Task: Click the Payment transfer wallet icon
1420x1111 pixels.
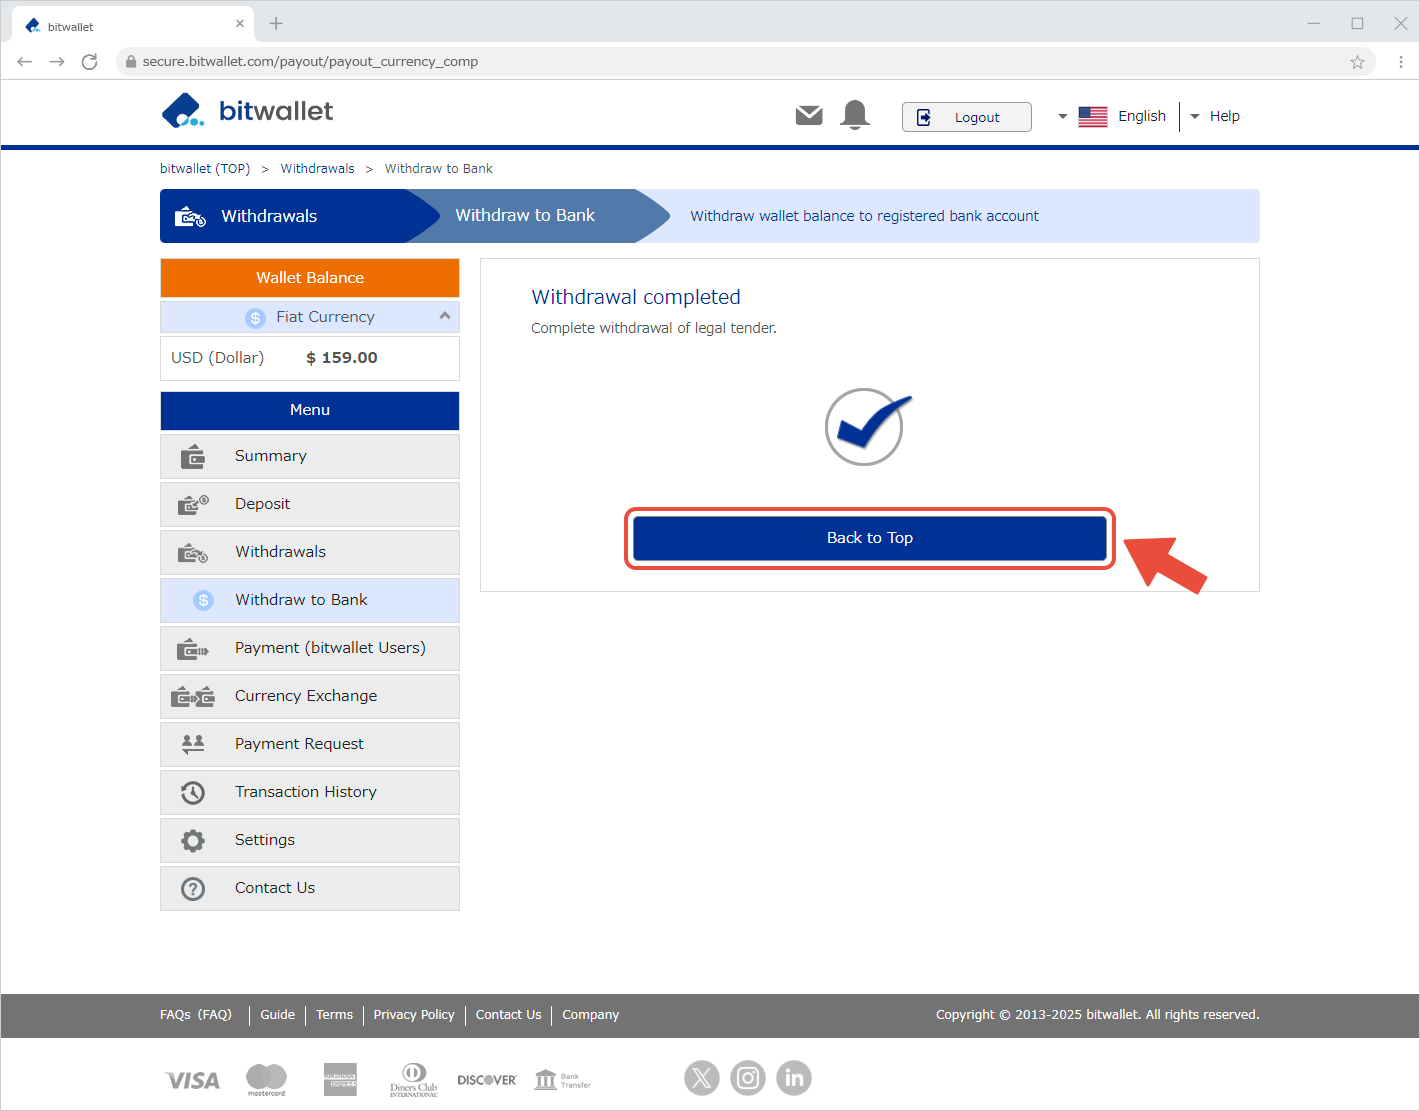Action: (193, 649)
